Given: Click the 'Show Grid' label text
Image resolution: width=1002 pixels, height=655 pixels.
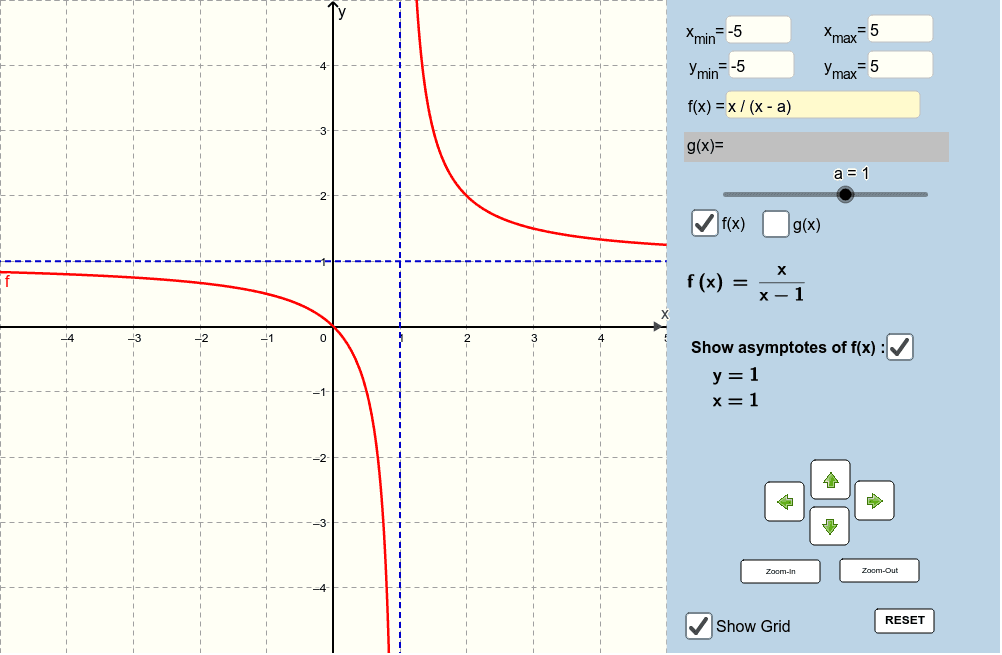Looking at the screenshot, I should (753, 626).
